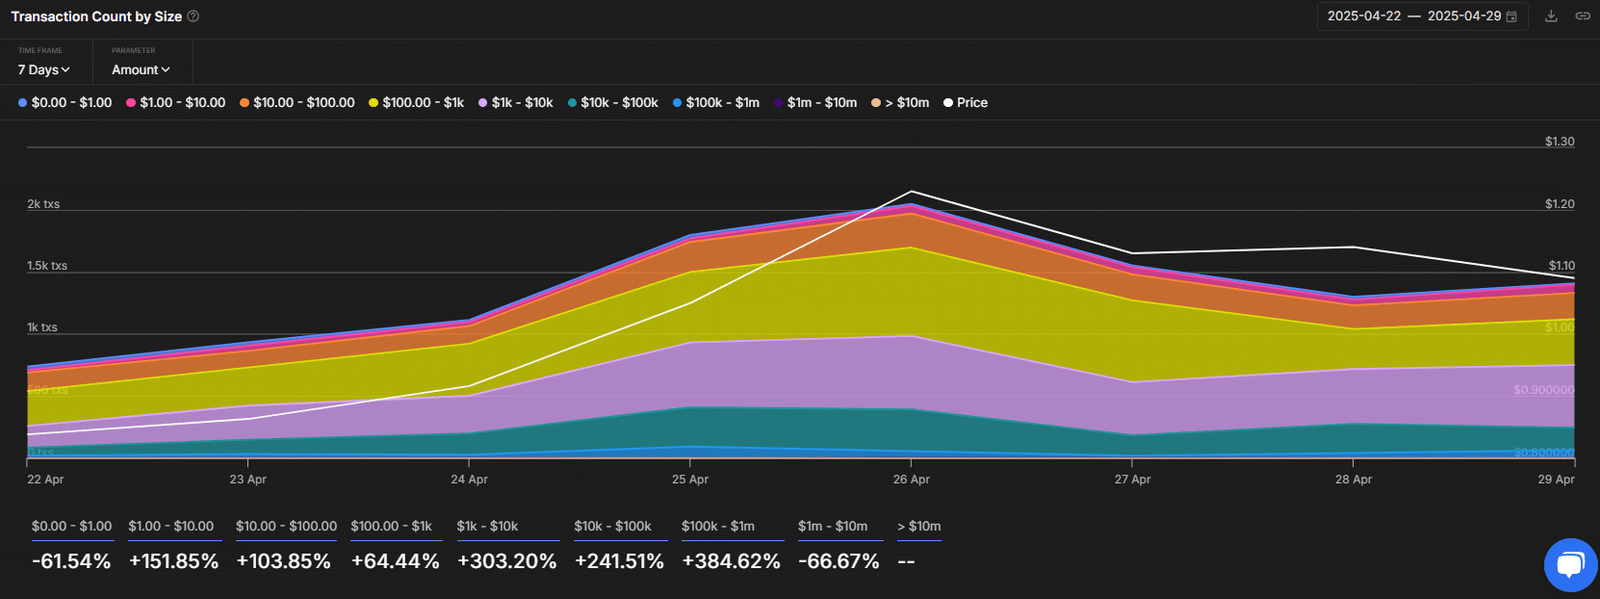Select the $10k - $100k summary tab
Screen dimensions: 1600x599
pos(612,527)
